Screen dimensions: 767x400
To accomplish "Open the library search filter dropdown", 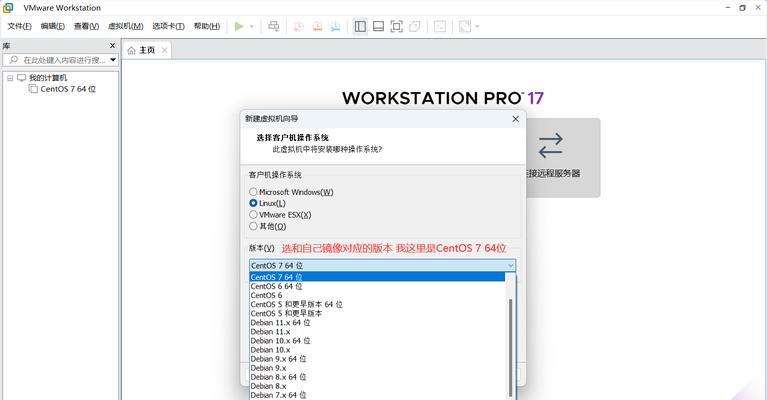I will click(x=113, y=60).
